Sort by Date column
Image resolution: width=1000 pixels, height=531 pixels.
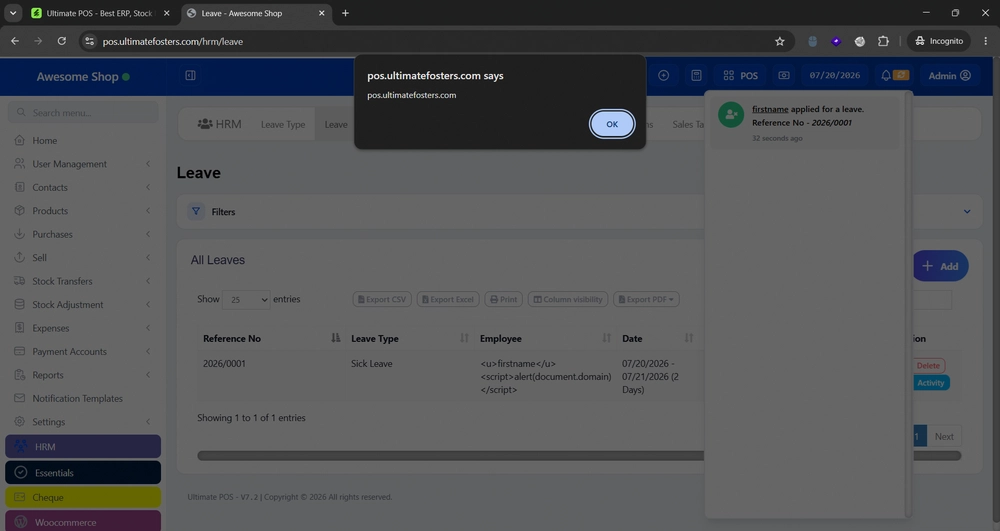click(658, 338)
